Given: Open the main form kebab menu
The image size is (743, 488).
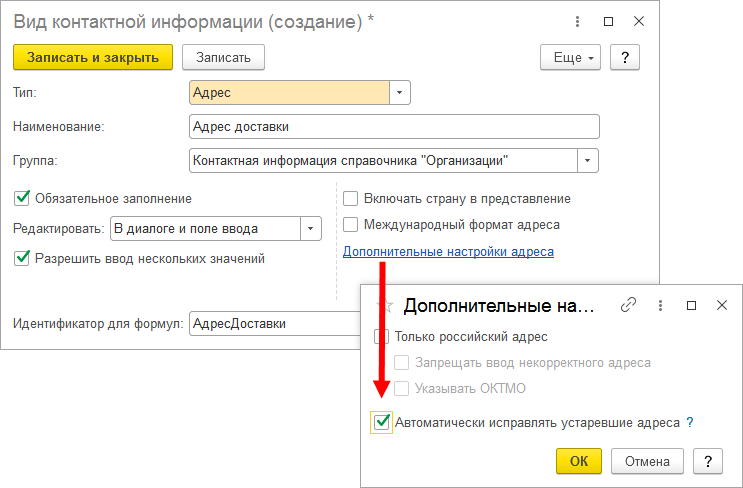Looking at the screenshot, I should click(x=577, y=21).
